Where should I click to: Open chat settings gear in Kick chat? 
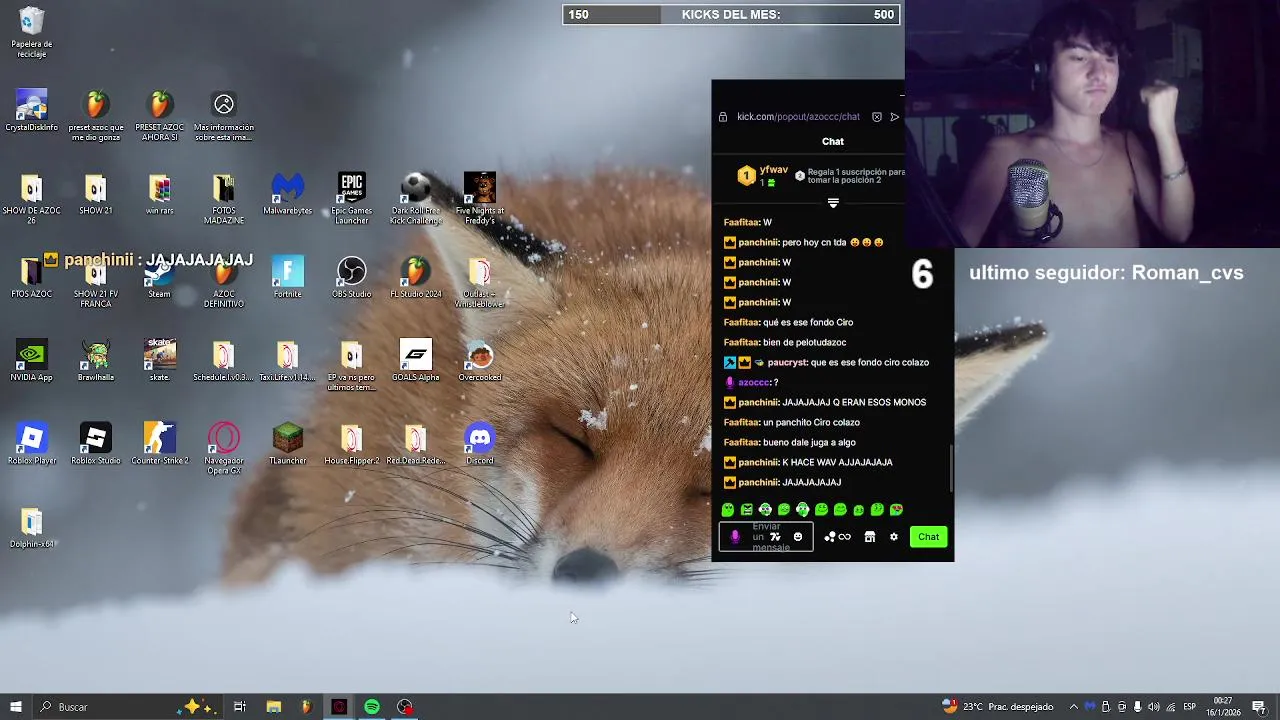coord(894,537)
